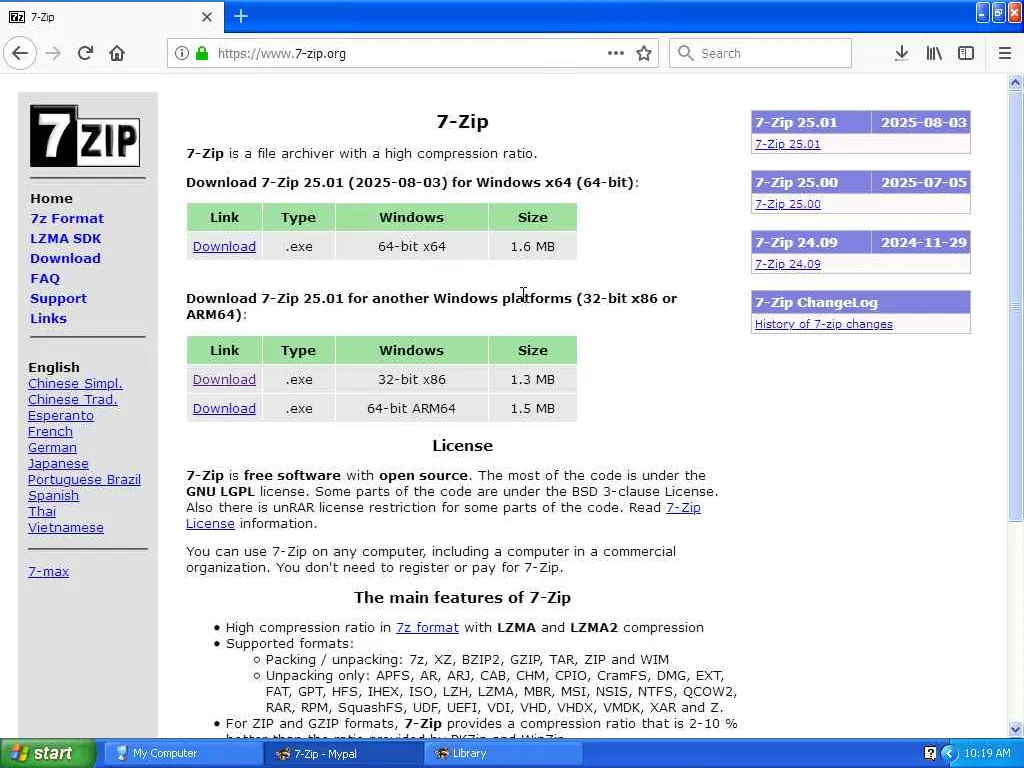Follow the 7z format link in features
This screenshot has width=1024, height=768.
tap(427, 628)
